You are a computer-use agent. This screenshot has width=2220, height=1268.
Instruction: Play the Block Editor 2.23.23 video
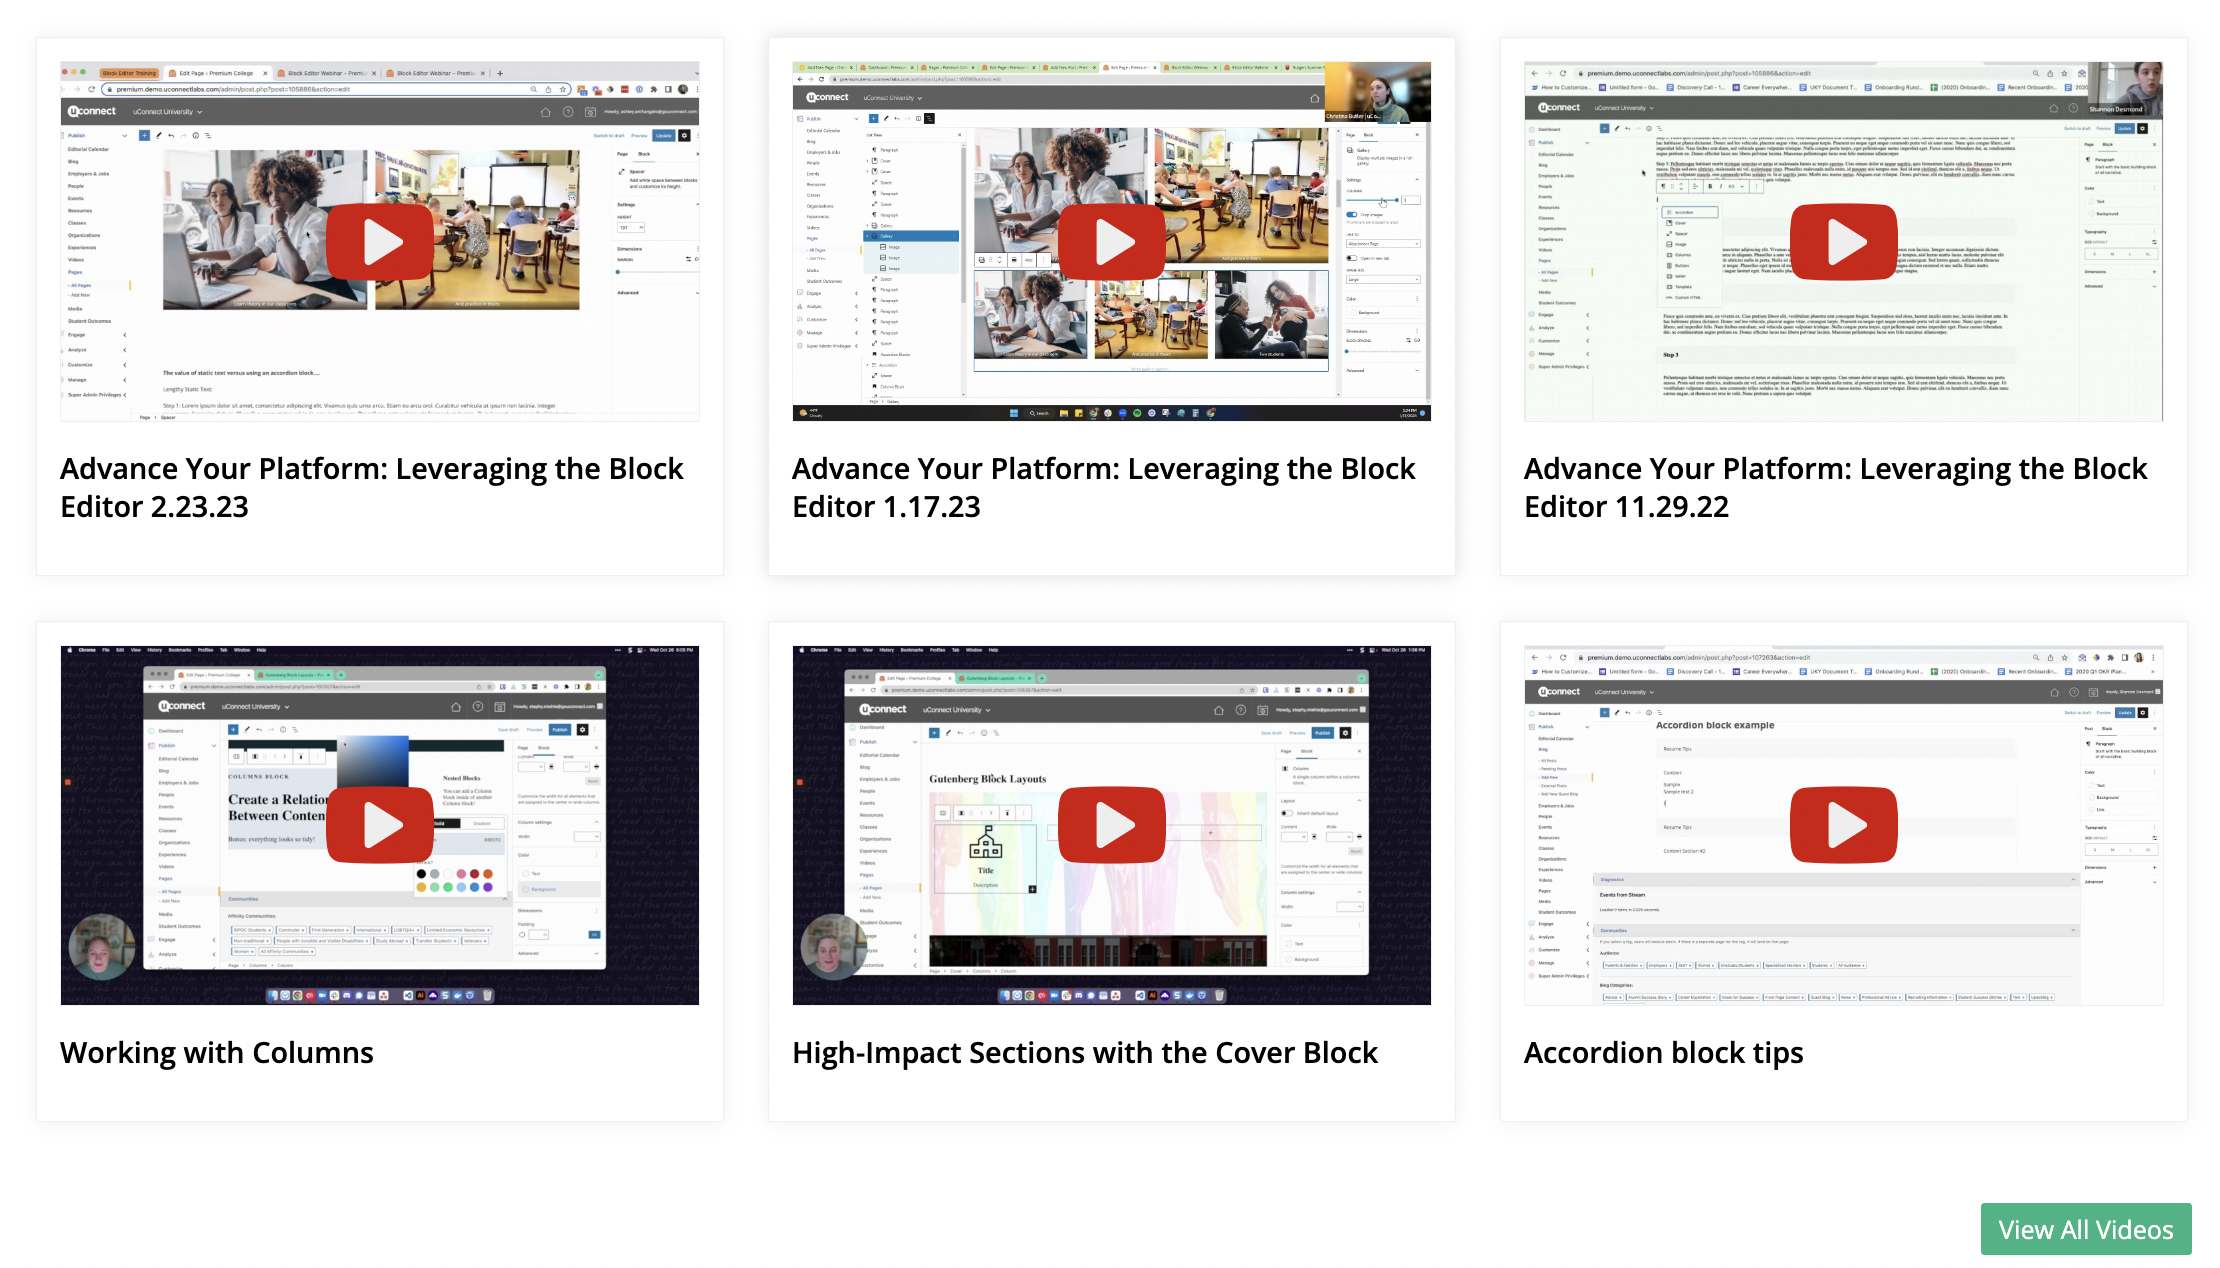(379, 242)
